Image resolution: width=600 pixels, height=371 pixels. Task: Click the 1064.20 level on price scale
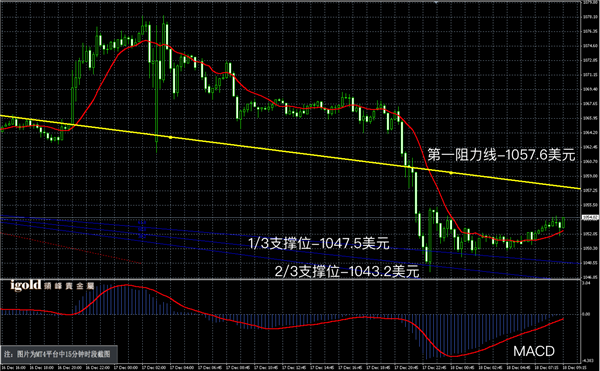590,132
